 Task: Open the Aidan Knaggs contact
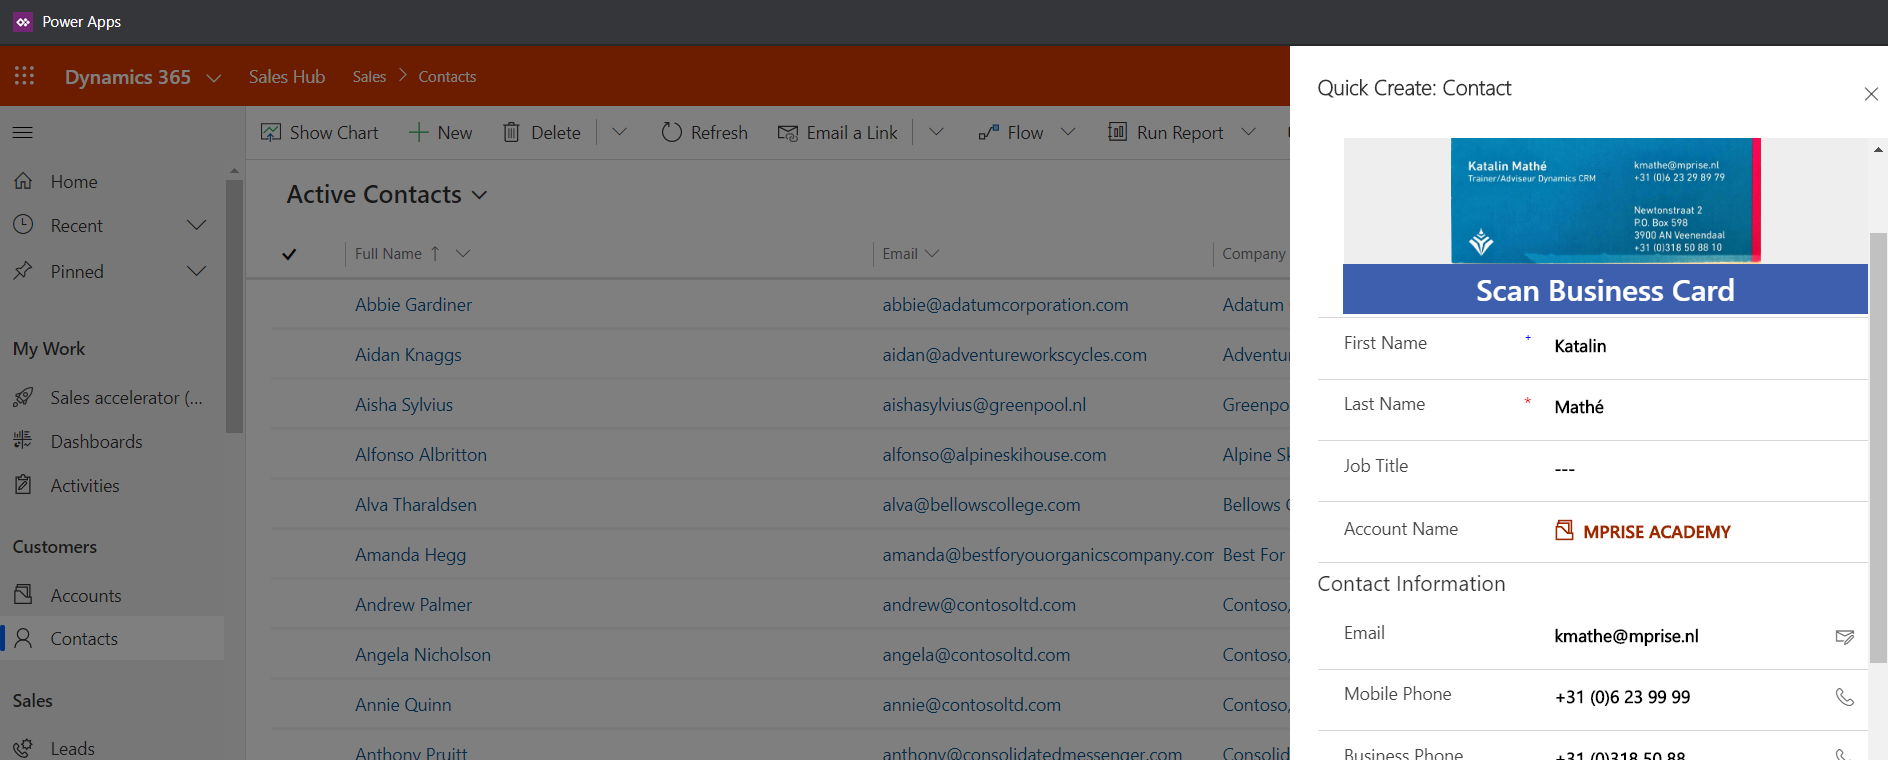(x=408, y=355)
